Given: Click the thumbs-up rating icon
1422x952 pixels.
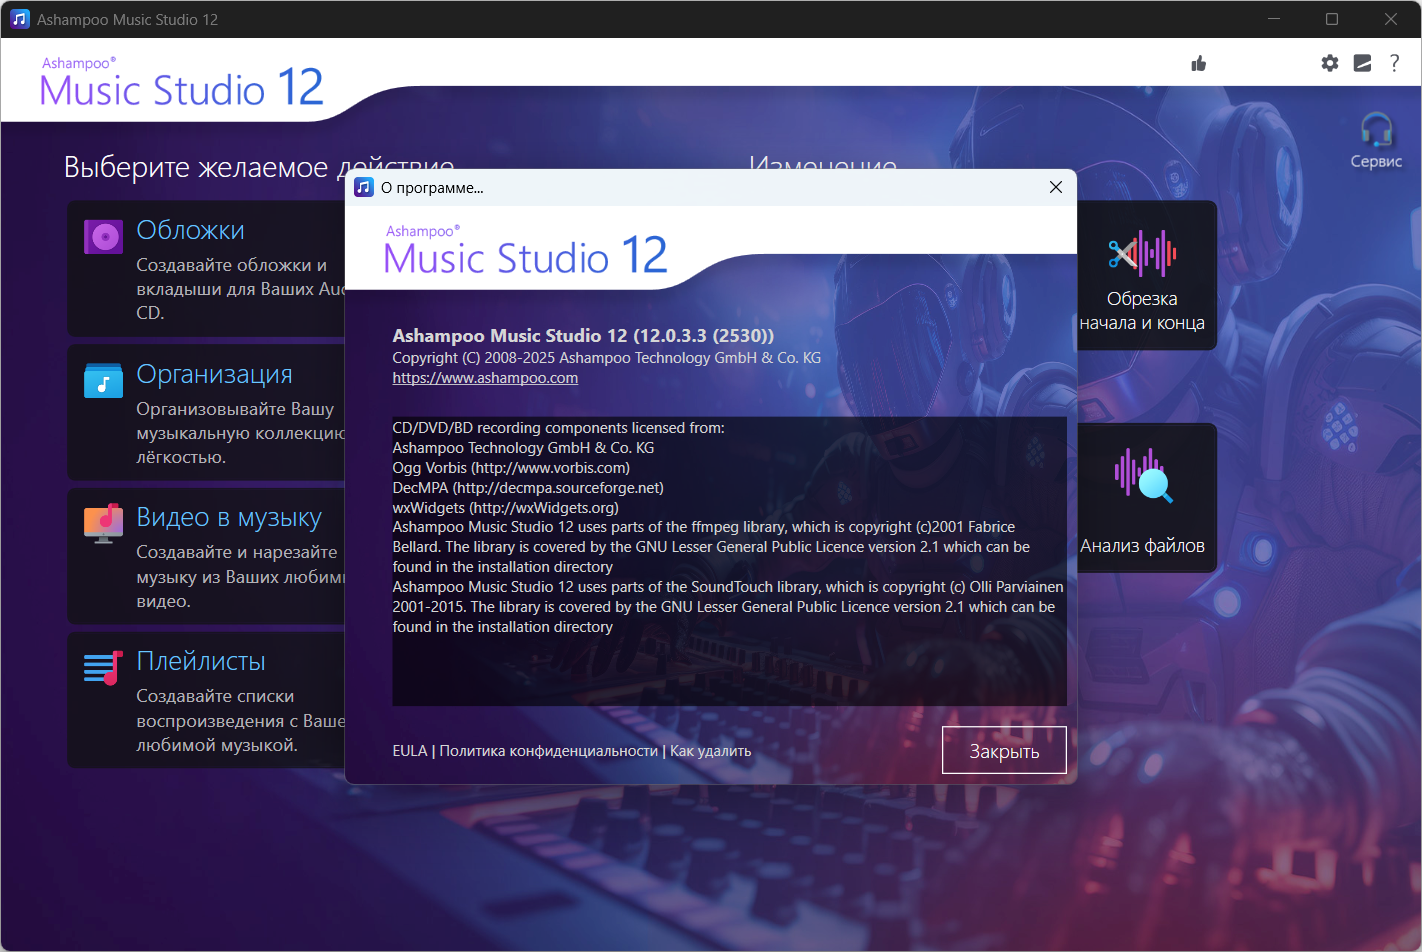Looking at the screenshot, I should 1199,64.
